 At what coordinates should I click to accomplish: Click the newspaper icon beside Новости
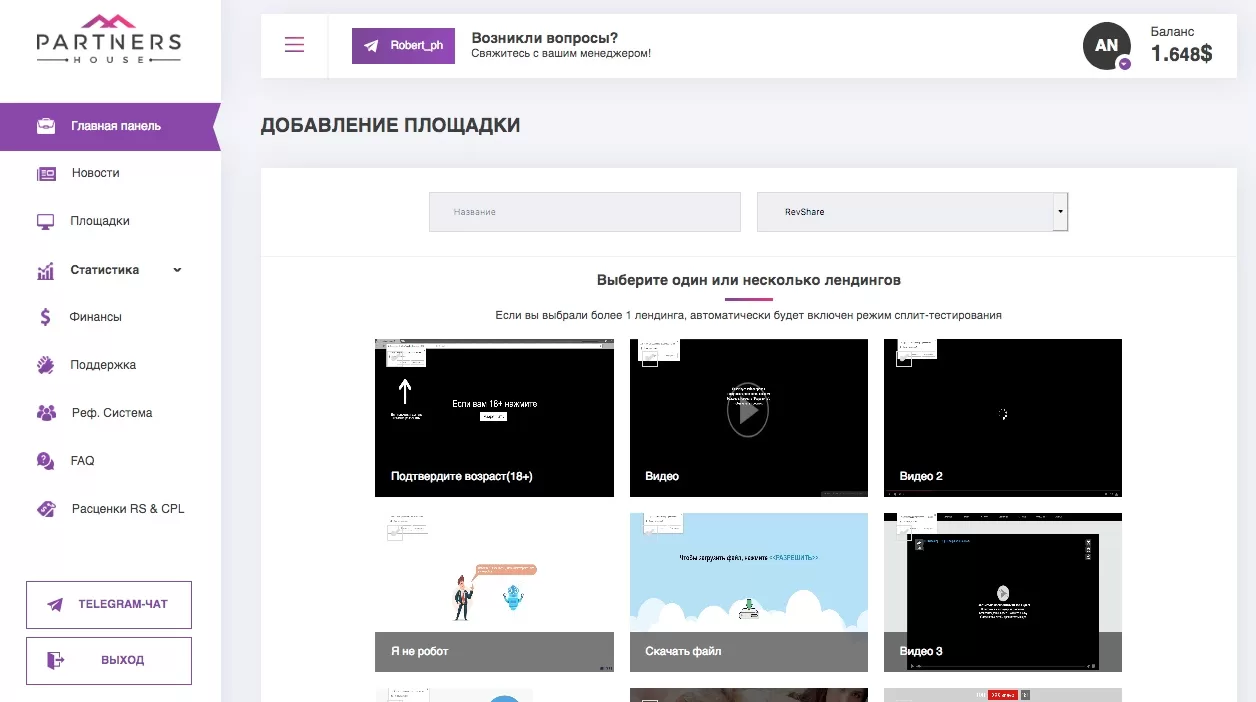[x=46, y=174]
